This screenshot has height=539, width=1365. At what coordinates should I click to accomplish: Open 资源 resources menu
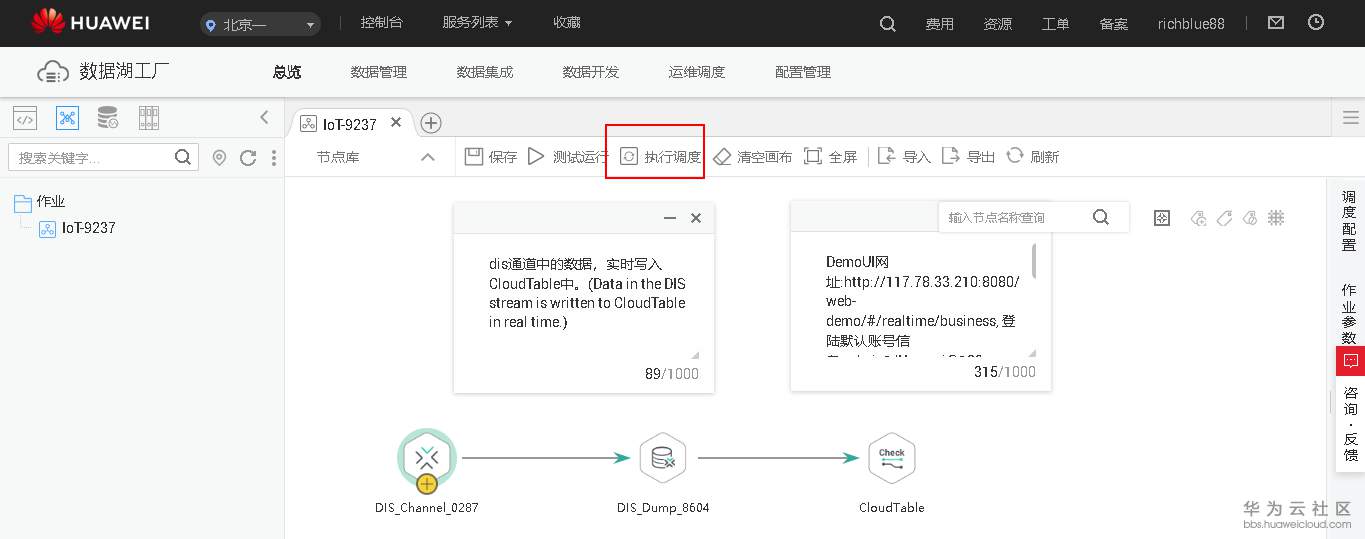(x=998, y=24)
